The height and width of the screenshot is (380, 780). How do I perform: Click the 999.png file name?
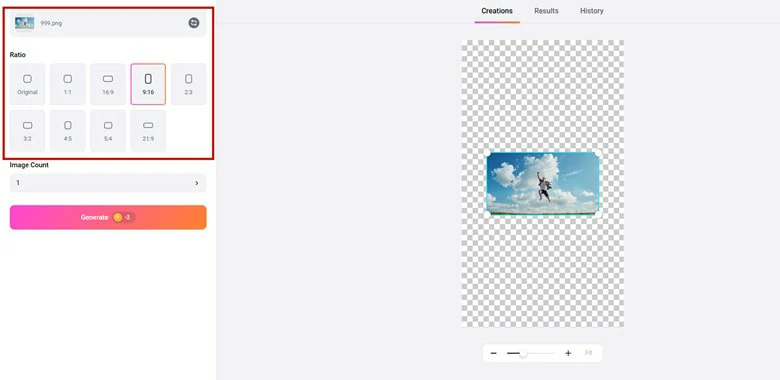51,23
